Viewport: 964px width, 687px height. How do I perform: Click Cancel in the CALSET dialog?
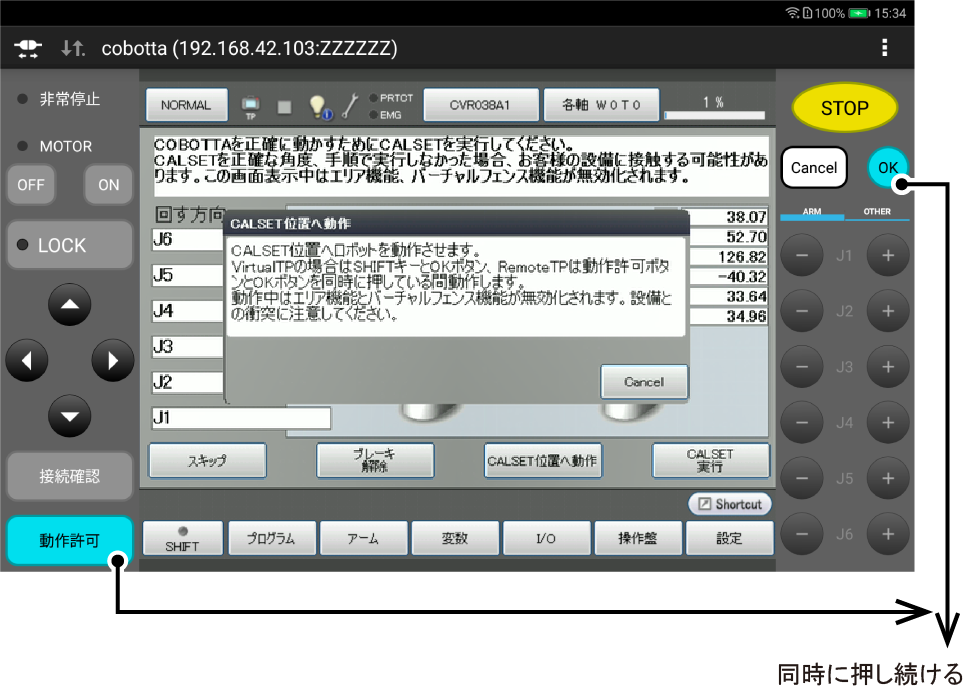coord(644,382)
